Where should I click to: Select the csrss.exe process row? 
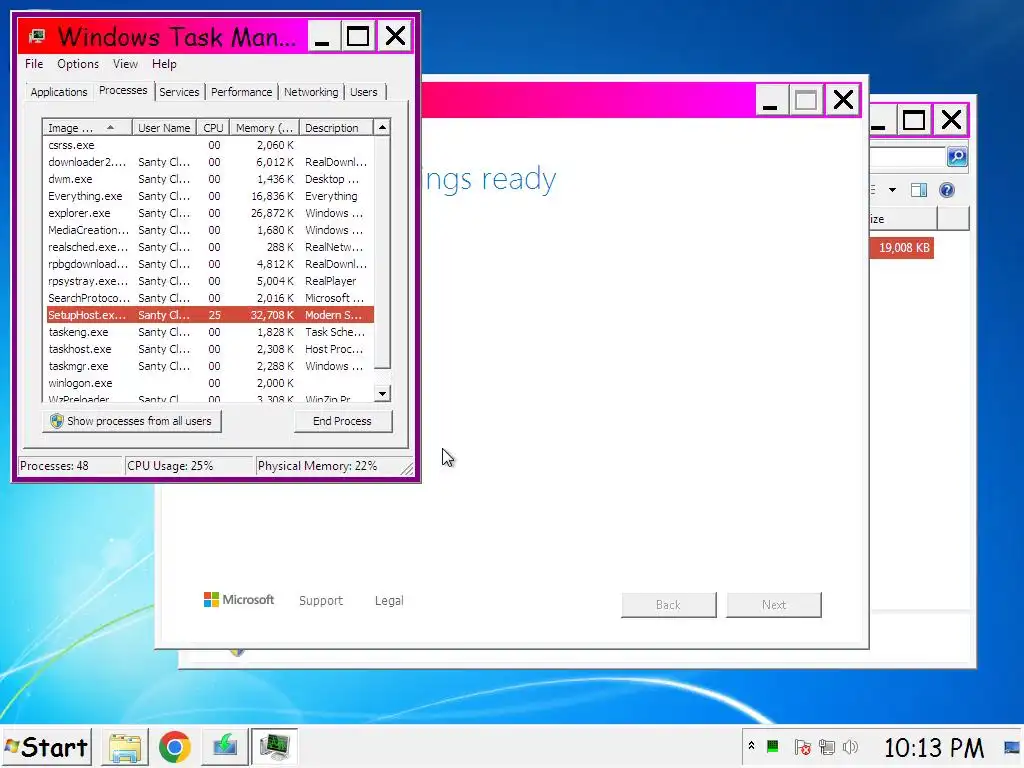pos(209,145)
